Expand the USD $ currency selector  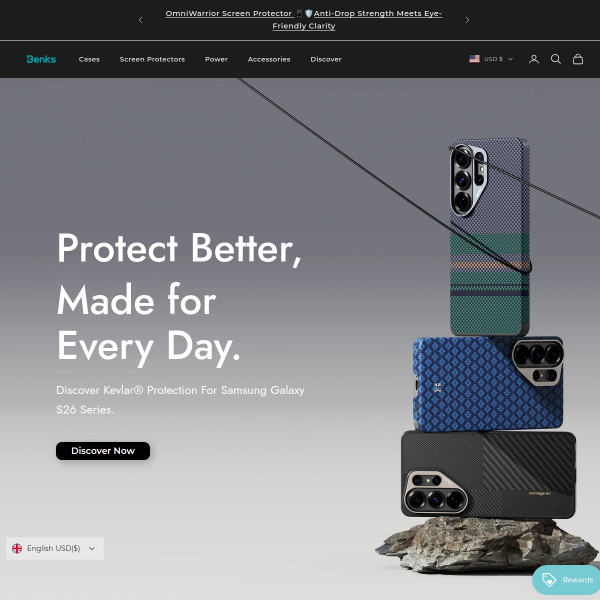point(491,59)
